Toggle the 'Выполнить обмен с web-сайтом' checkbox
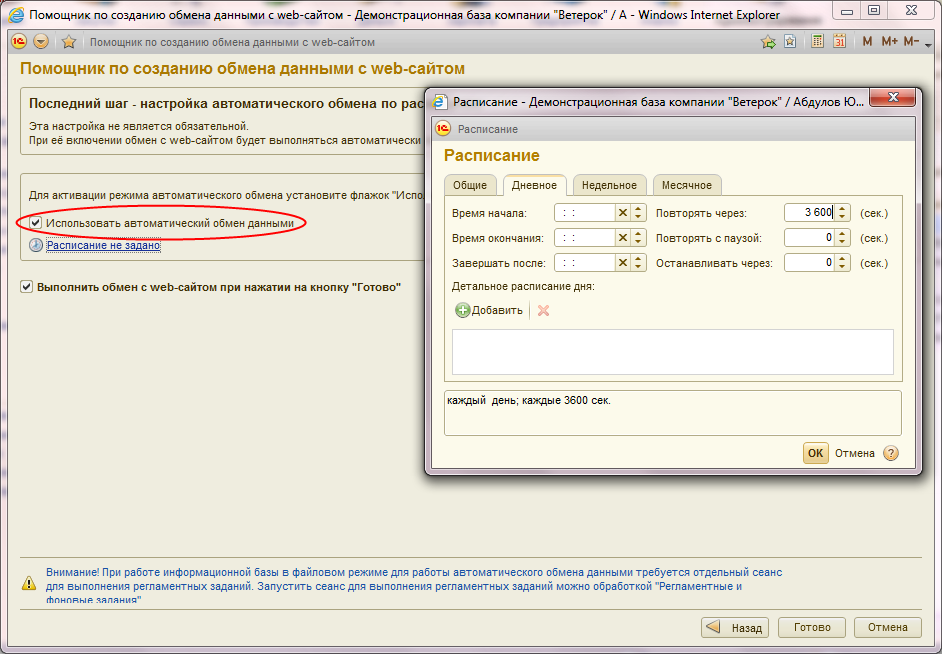The height and width of the screenshot is (654, 942). [26, 286]
